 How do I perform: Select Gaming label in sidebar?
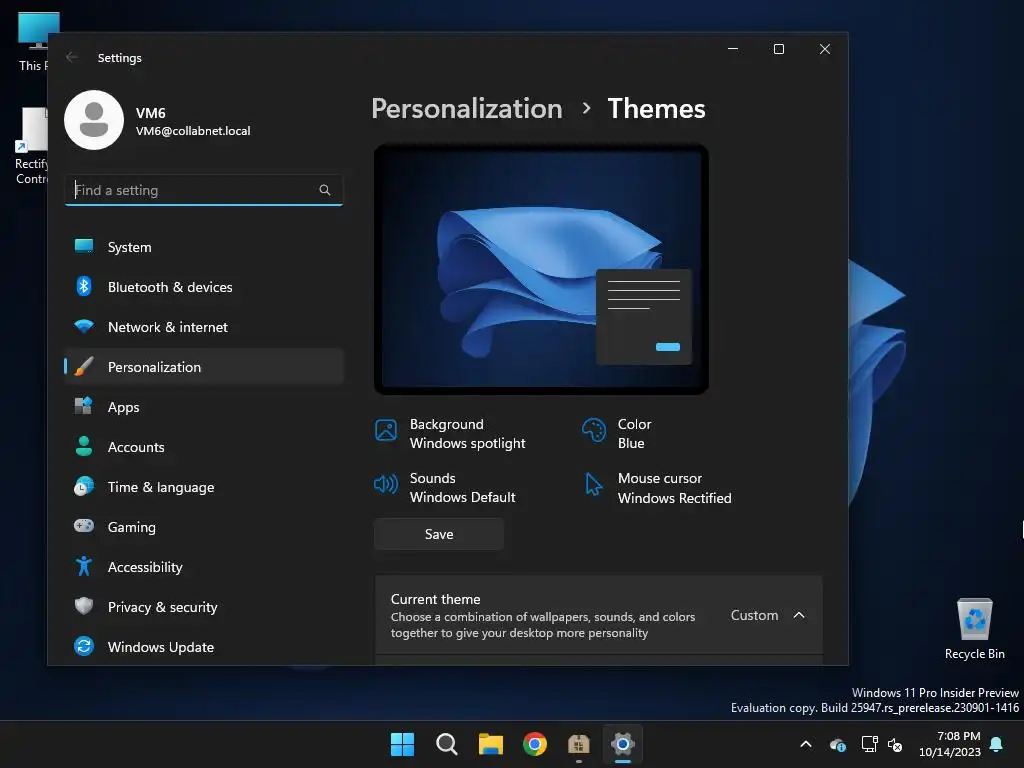[131, 527]
